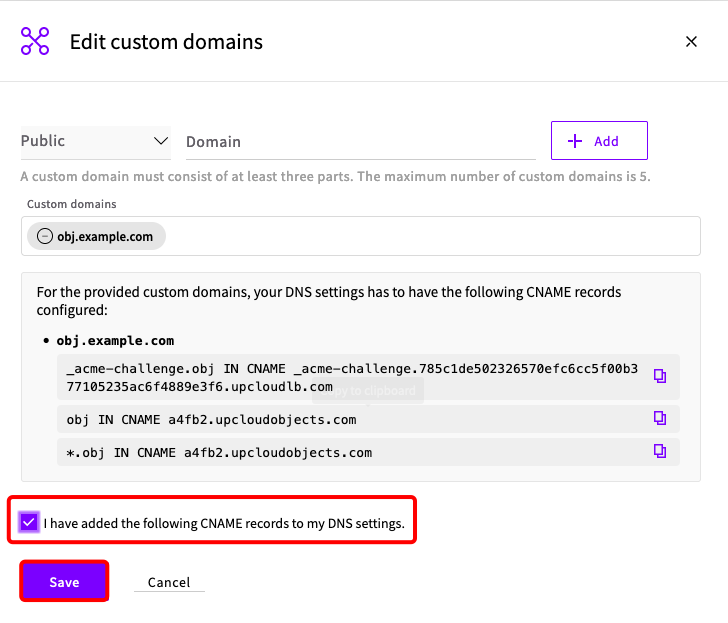Screen dimensions: 728x623
Task: Click the 'Edit custom domains' dialog title
Action: [x=166, y=42]
